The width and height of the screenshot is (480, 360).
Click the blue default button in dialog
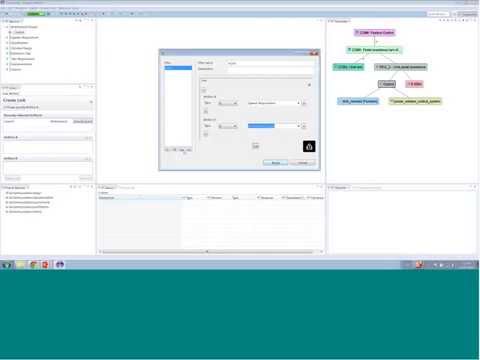[275, 163]
